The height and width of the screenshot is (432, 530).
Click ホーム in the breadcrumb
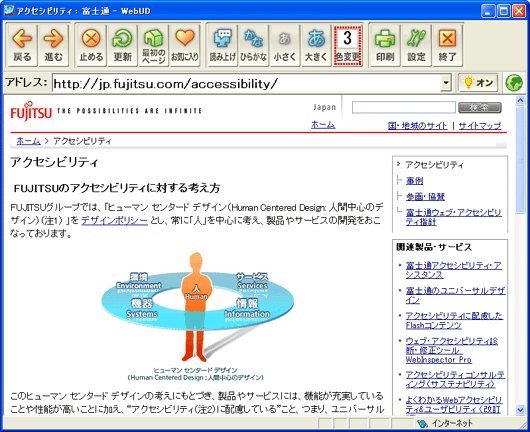[x=28, y=141]
